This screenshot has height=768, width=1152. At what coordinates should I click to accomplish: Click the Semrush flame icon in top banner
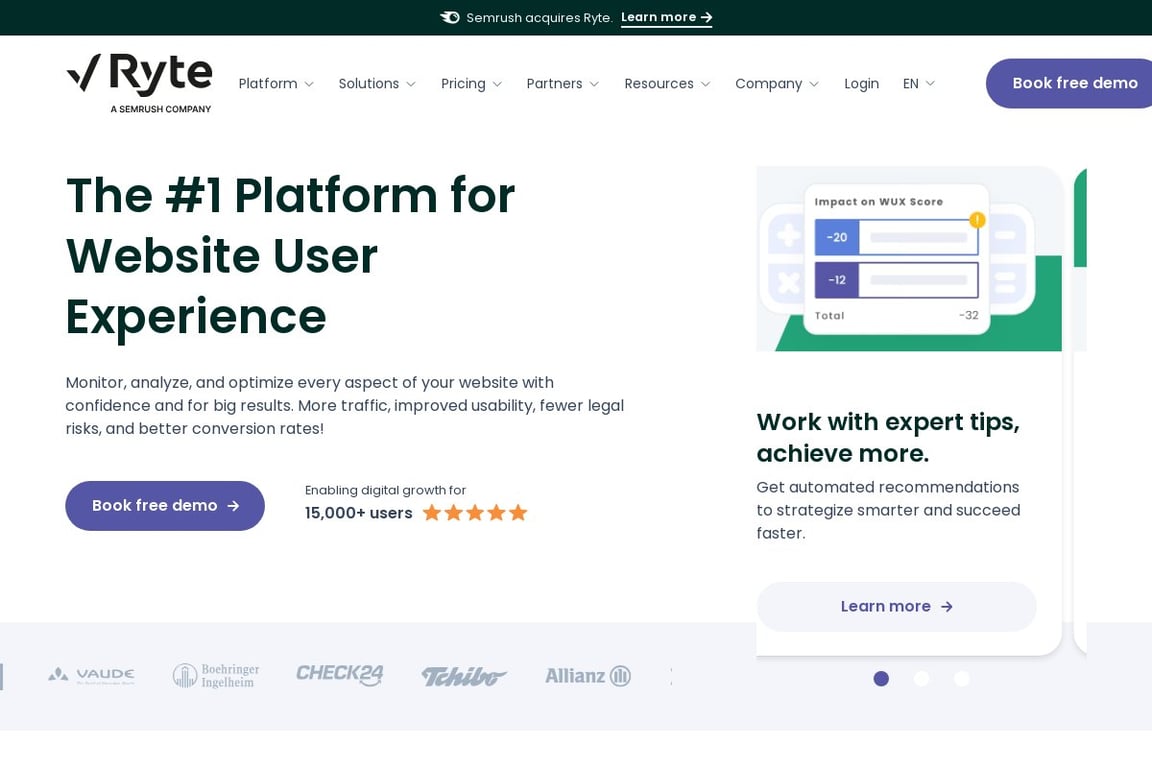click(450, 17)
